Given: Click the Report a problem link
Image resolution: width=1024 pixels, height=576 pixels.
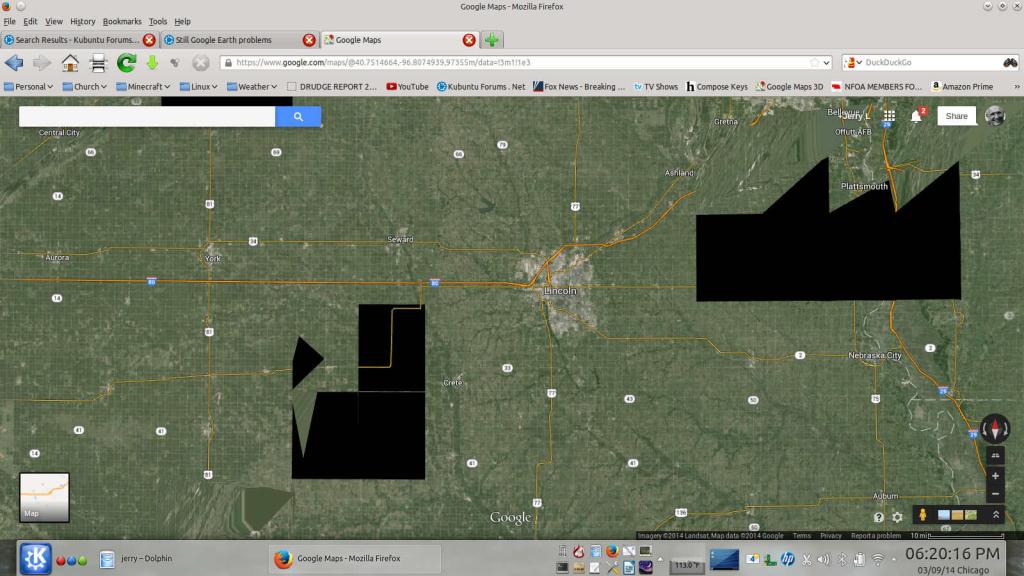Looking at the screenshot, I should tap(875, 536).
